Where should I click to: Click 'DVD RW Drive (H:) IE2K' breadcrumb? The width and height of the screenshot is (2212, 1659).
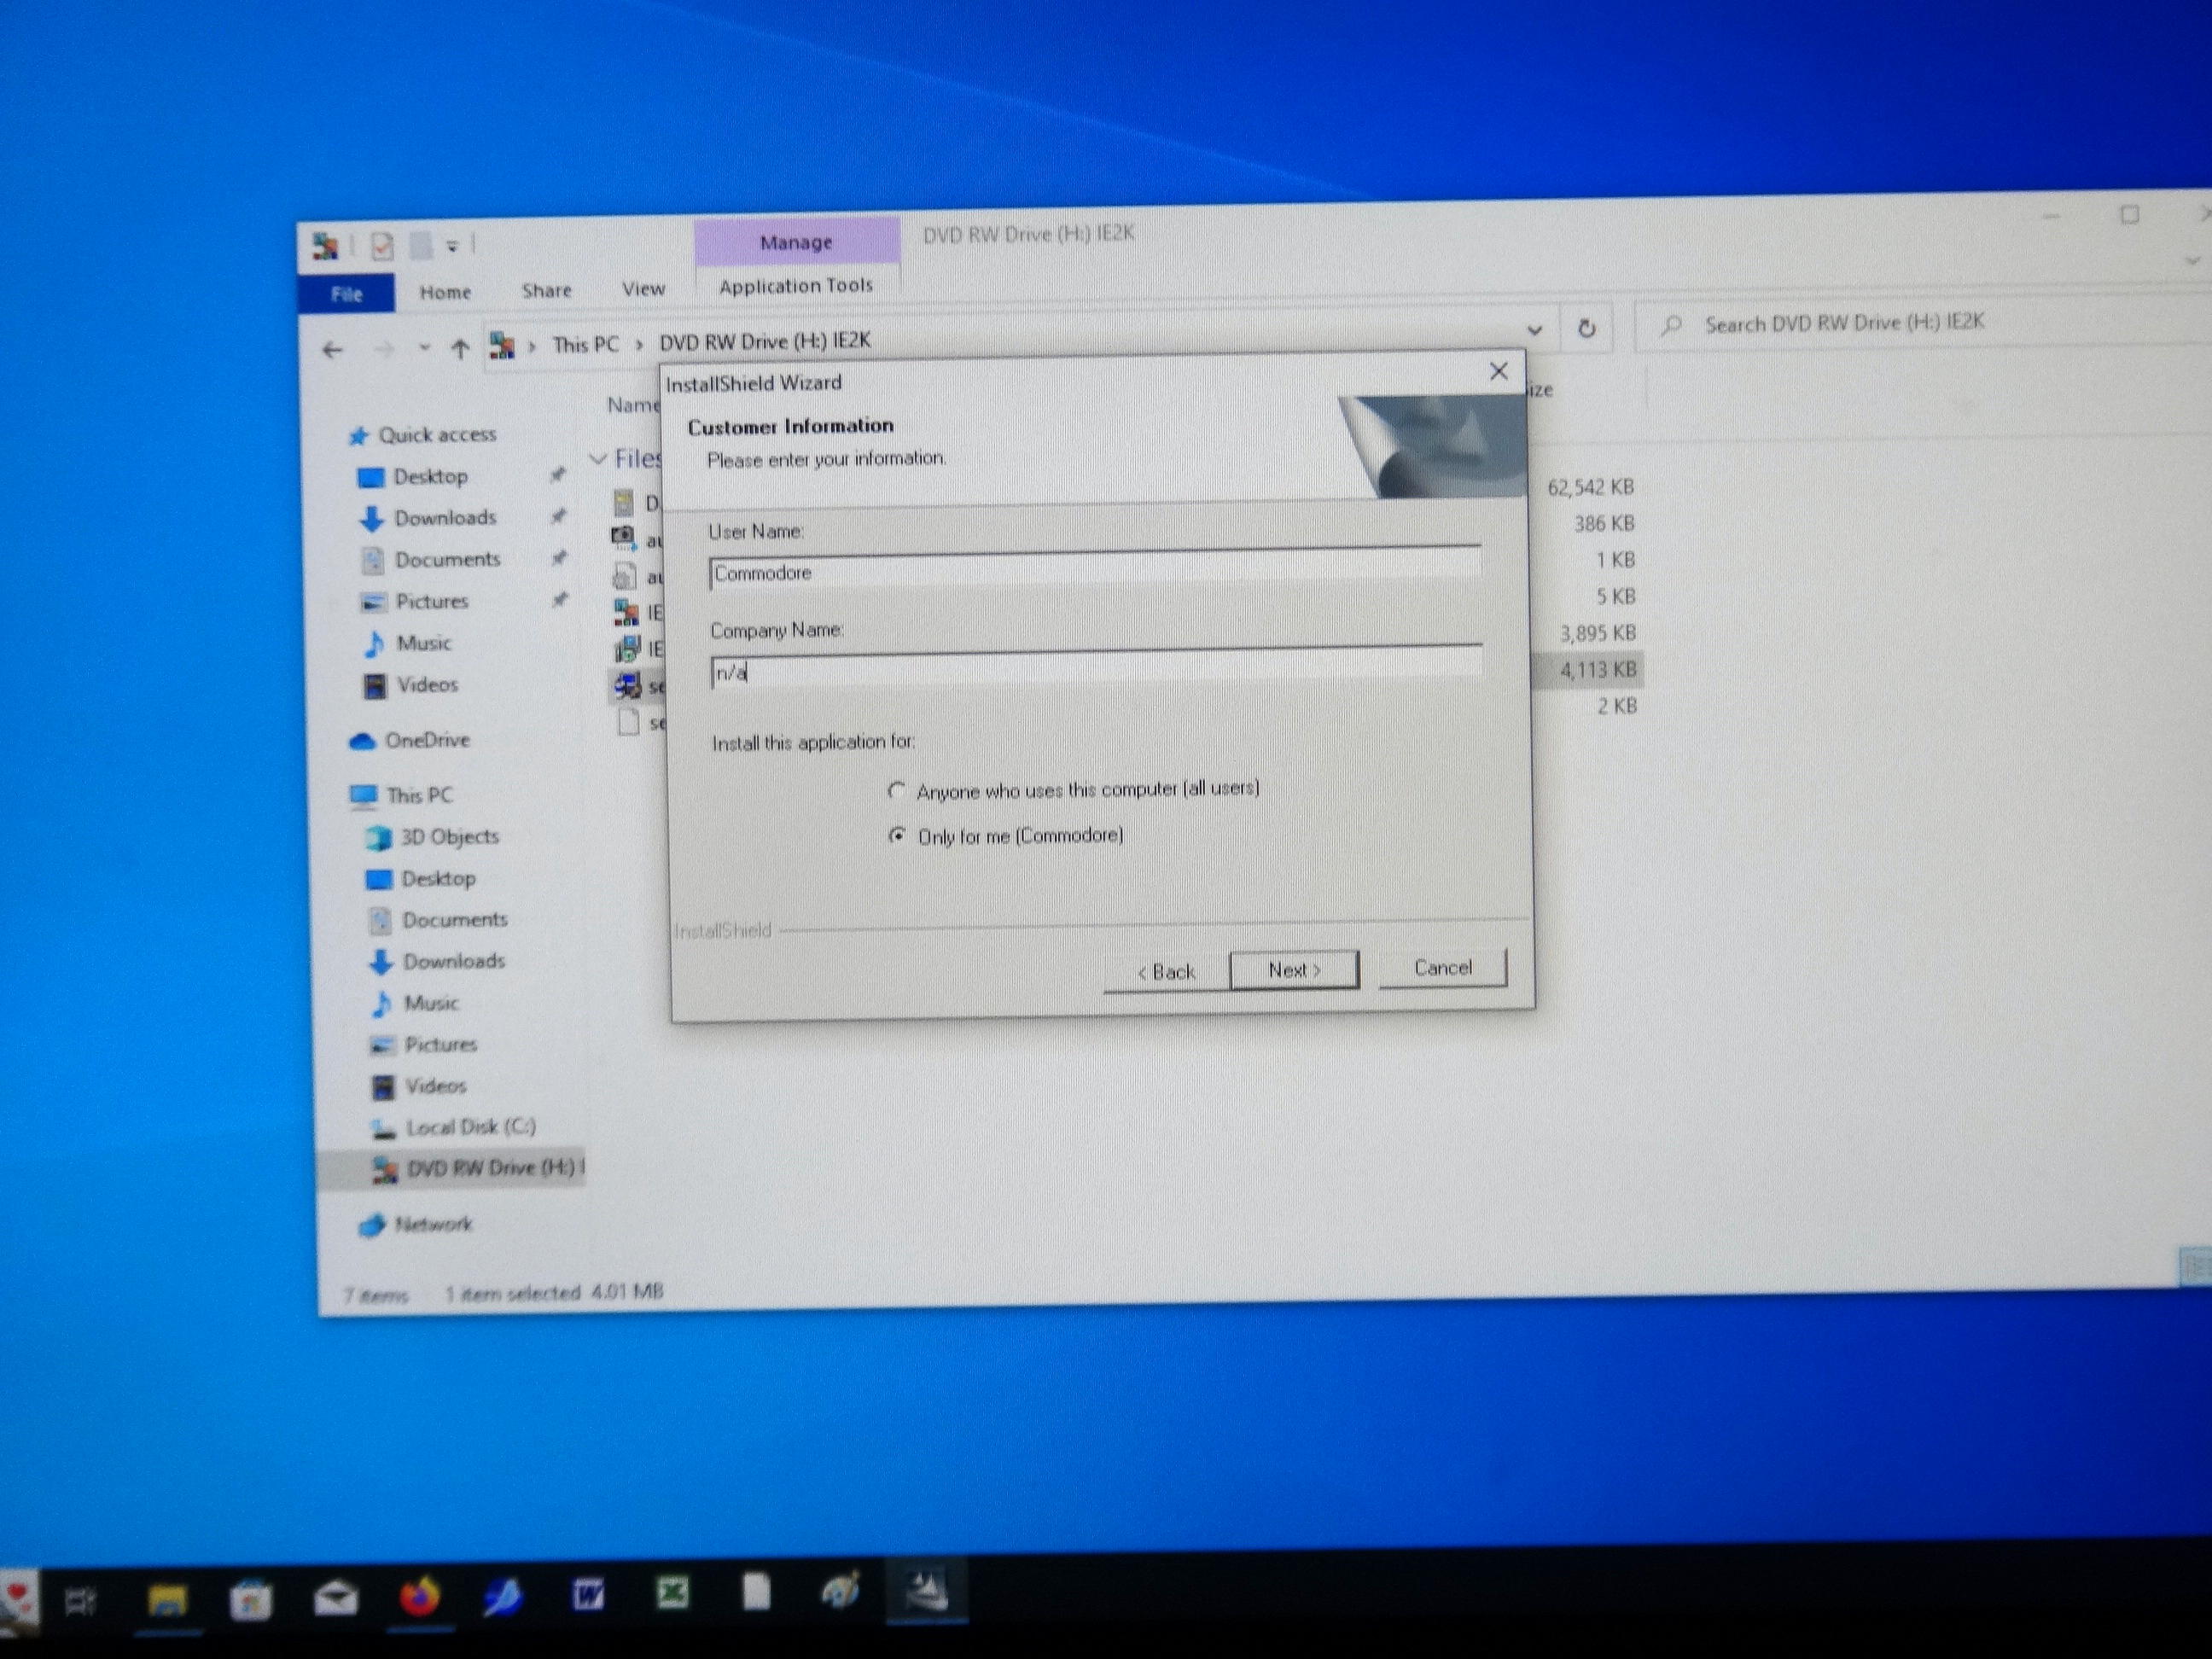765,341
